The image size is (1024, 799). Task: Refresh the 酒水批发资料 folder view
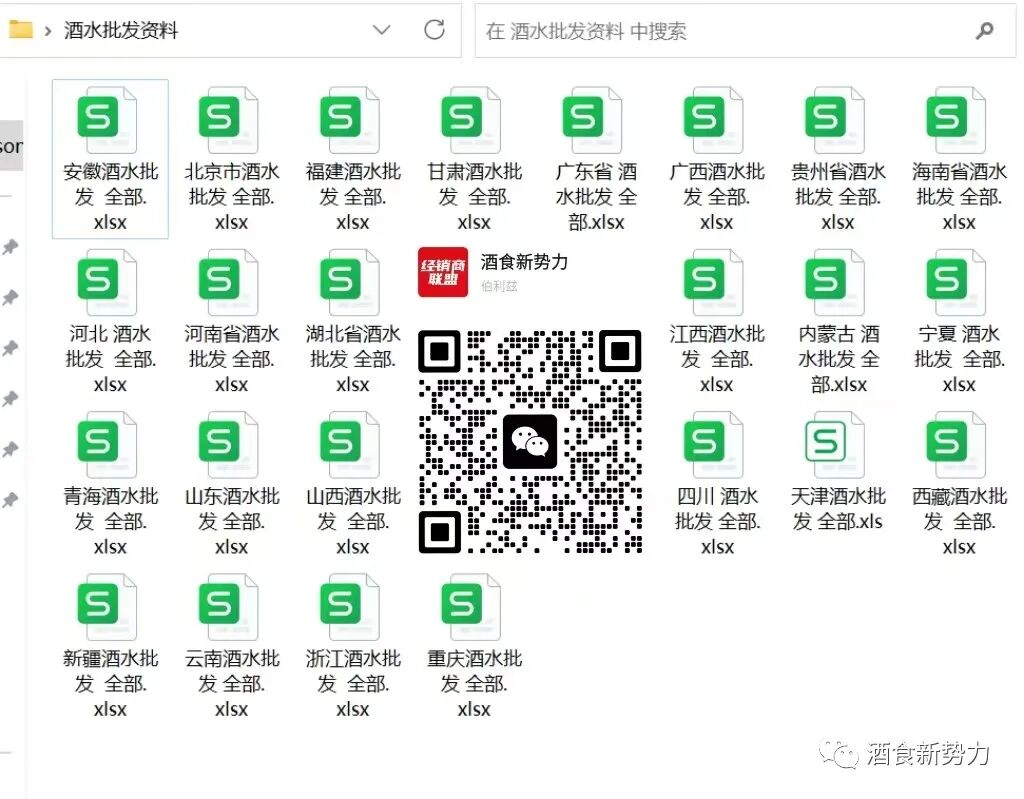[434, 30]
